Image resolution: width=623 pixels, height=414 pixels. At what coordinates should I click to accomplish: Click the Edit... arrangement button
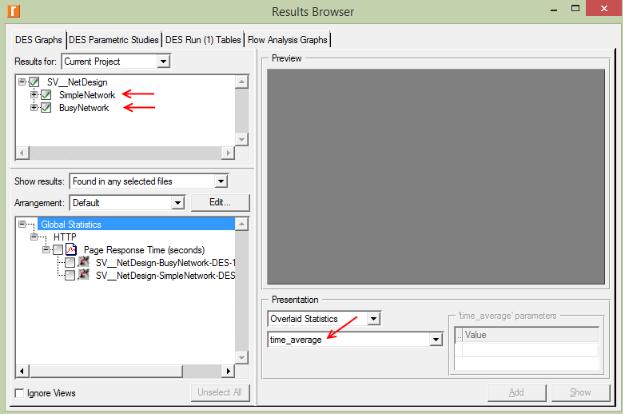[220, 202]
